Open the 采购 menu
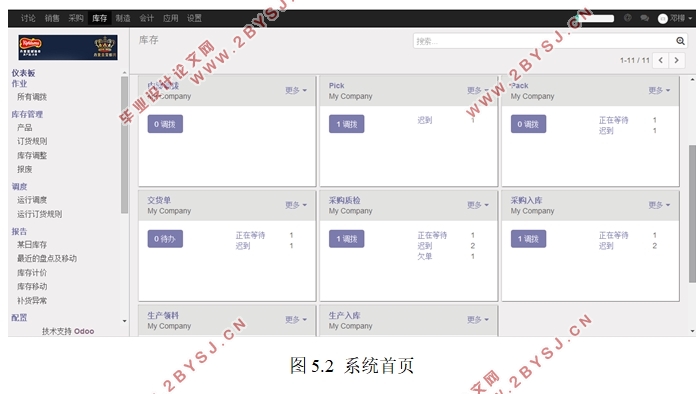 [x=76, y=18]
